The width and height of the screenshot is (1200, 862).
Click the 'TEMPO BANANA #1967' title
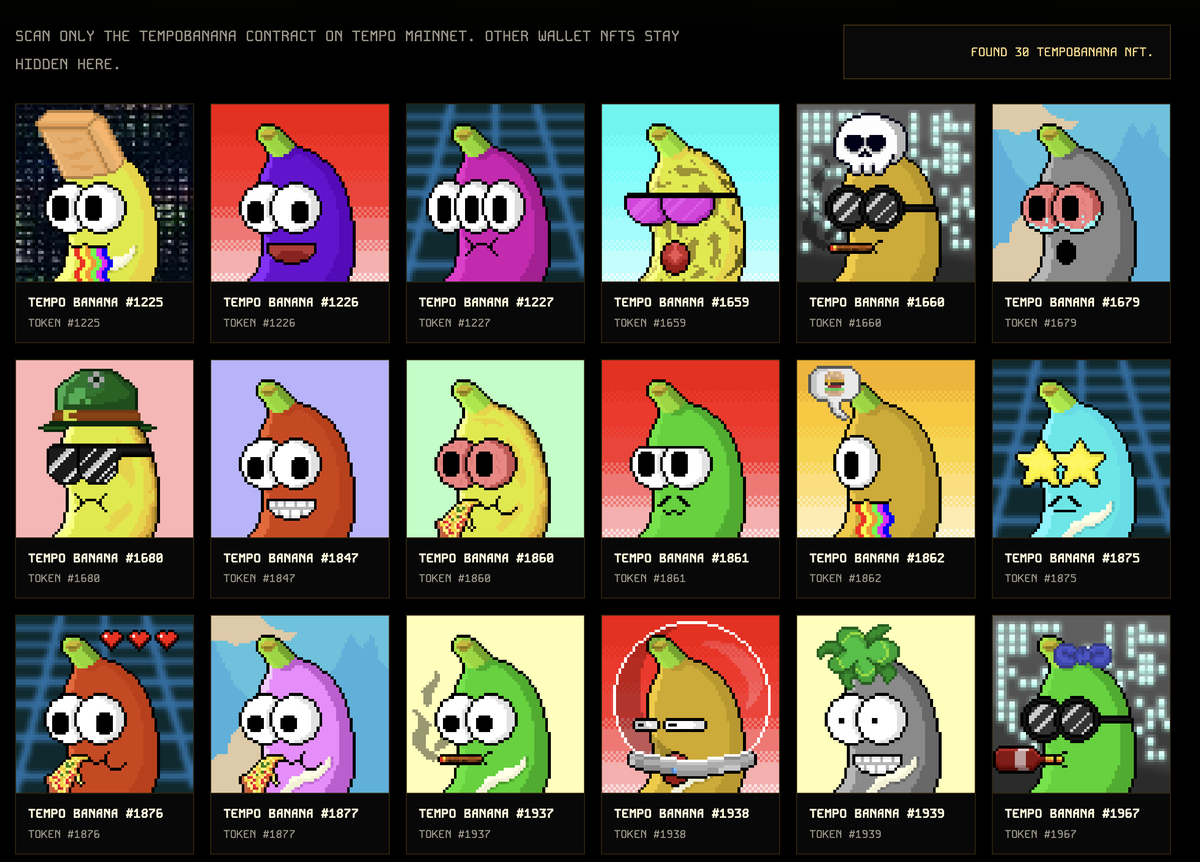pos(1072,814)
